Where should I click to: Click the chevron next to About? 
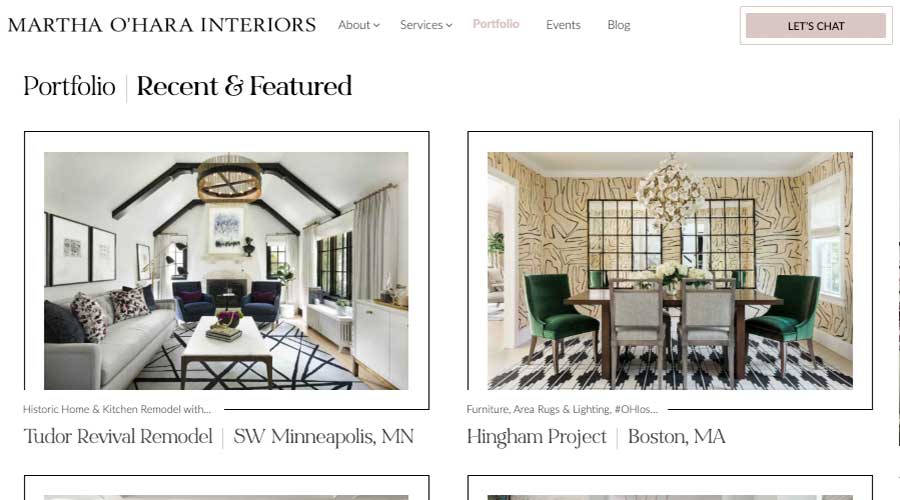pyautogui.click(x=377, y=25)
